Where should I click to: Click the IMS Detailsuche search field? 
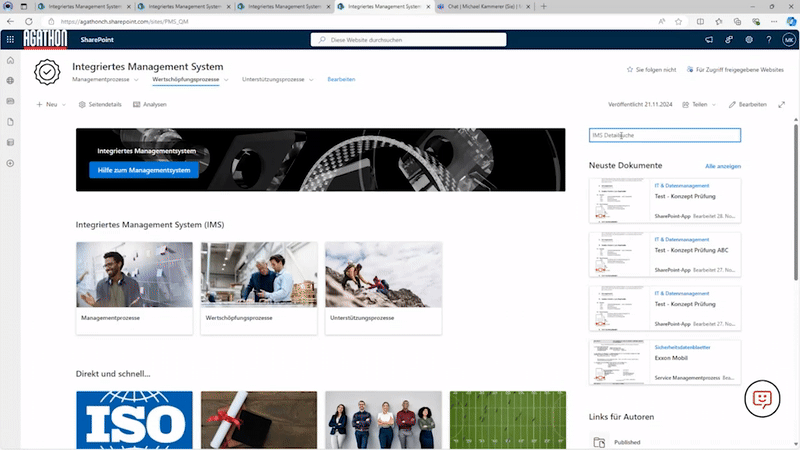point(664,135)
